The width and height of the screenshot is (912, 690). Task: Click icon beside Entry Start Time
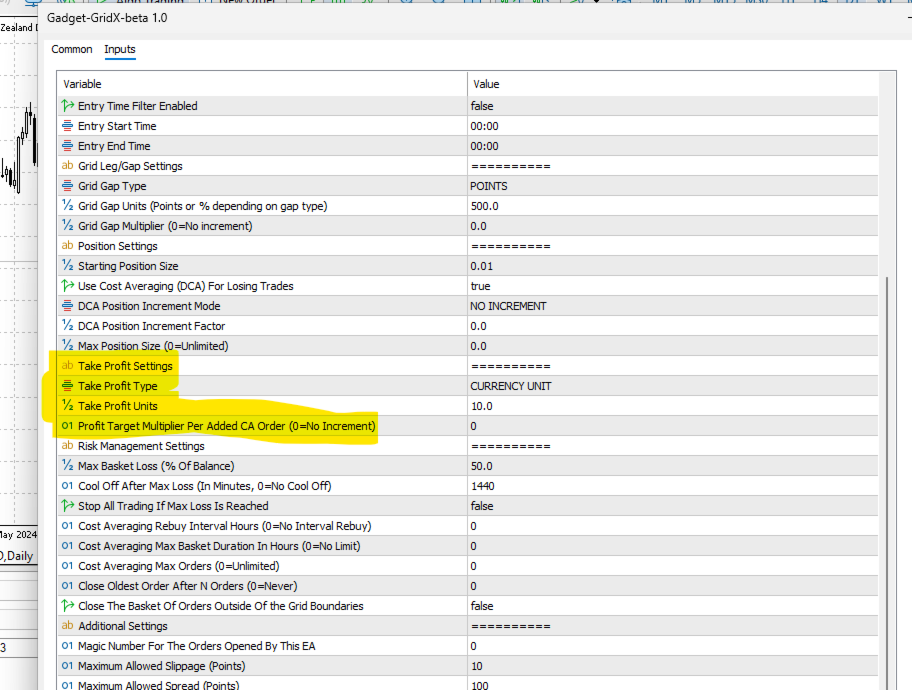point(67,126)
